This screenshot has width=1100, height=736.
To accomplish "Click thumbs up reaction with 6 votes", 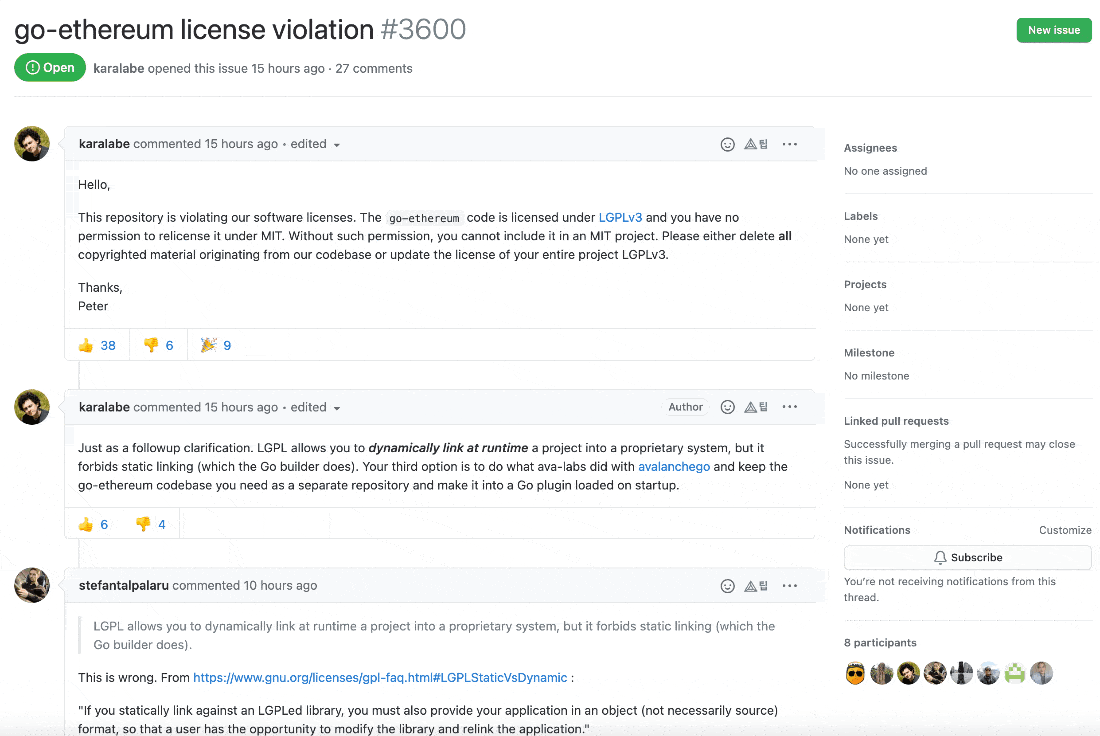I will [x=93, y=524].
